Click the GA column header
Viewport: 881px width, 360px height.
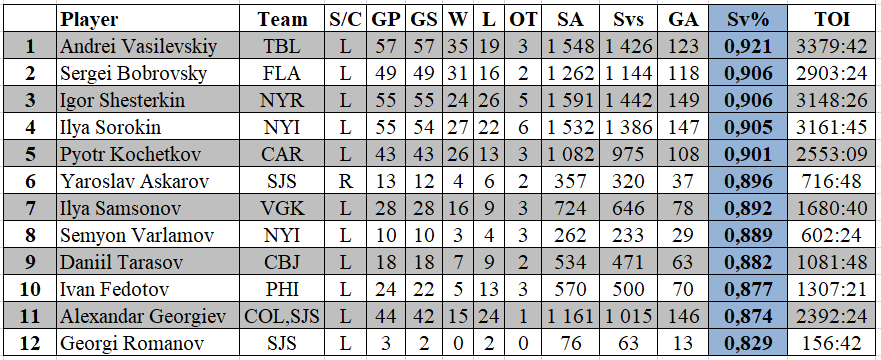pyautogui.click(x=683, y=19)
